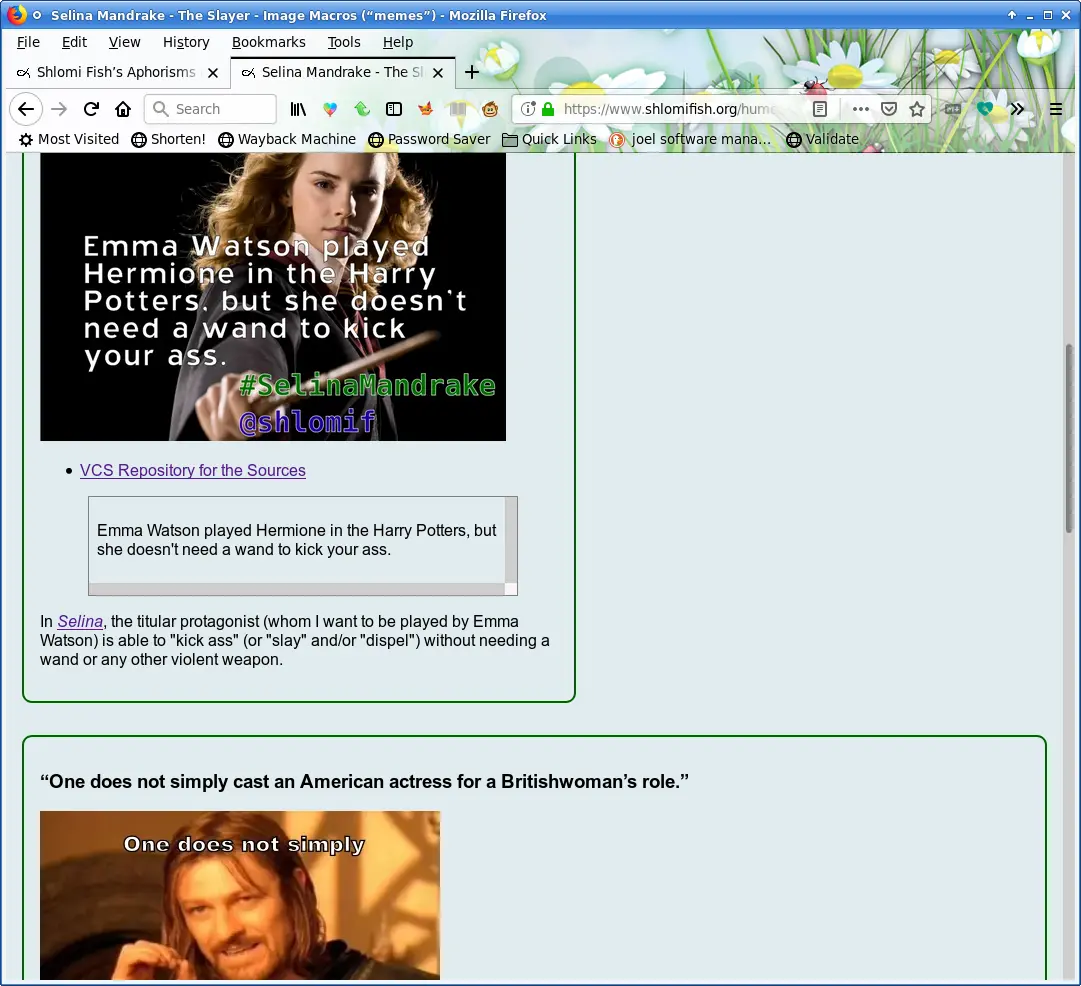This screenshot has height=986, width=1081.
Task: Open the Greasemonkey monkey icon
Action: pyautogui.click(x=490, y=109)
